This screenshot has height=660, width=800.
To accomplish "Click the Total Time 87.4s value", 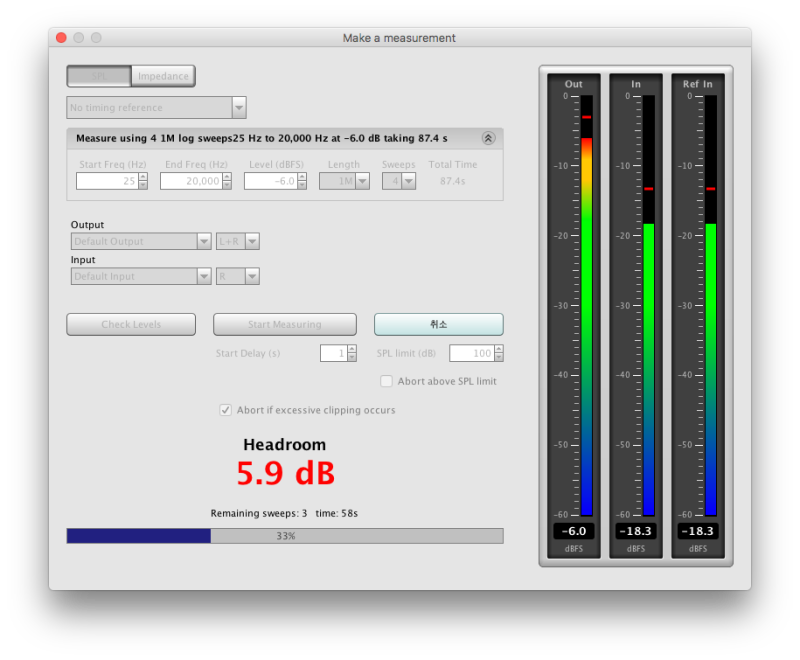I will click(x=453, y=181).
